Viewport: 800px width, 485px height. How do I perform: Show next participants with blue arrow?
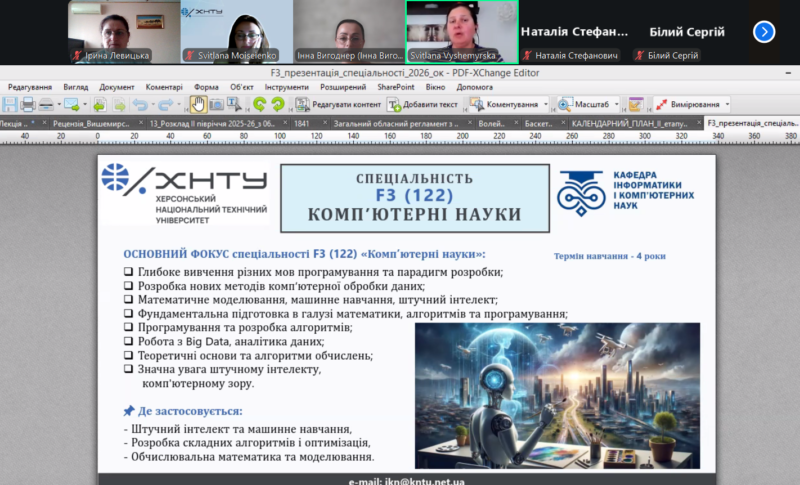(x=764, y=32)
